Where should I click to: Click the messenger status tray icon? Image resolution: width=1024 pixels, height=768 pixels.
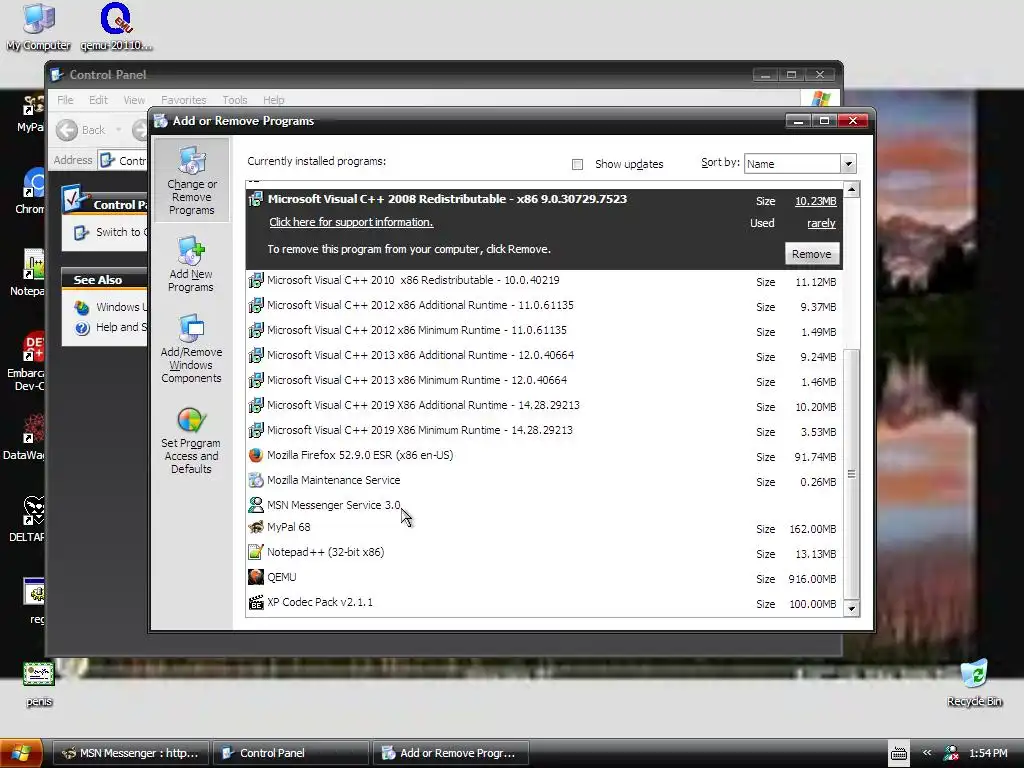coord(951,753)
